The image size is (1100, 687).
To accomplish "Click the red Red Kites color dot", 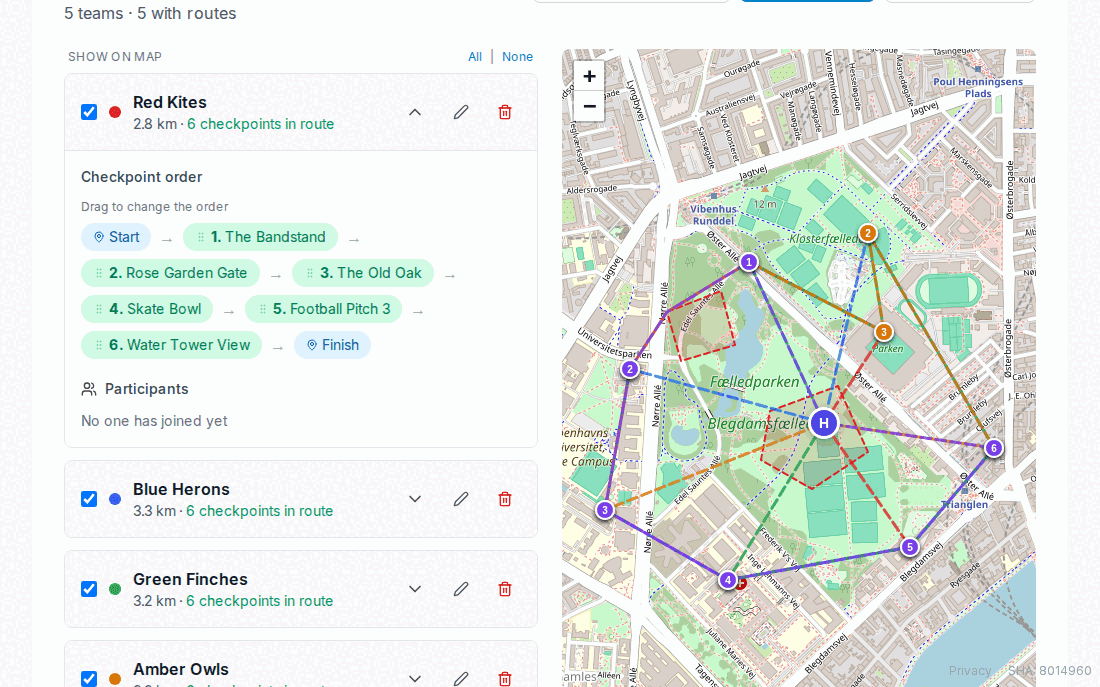I will click(115, 112).
